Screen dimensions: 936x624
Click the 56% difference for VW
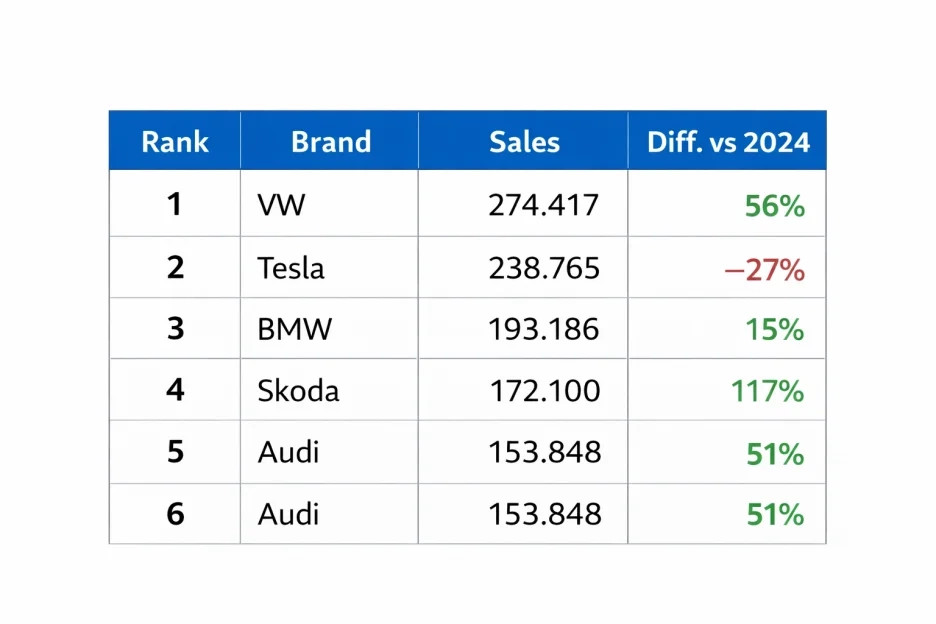775,206
